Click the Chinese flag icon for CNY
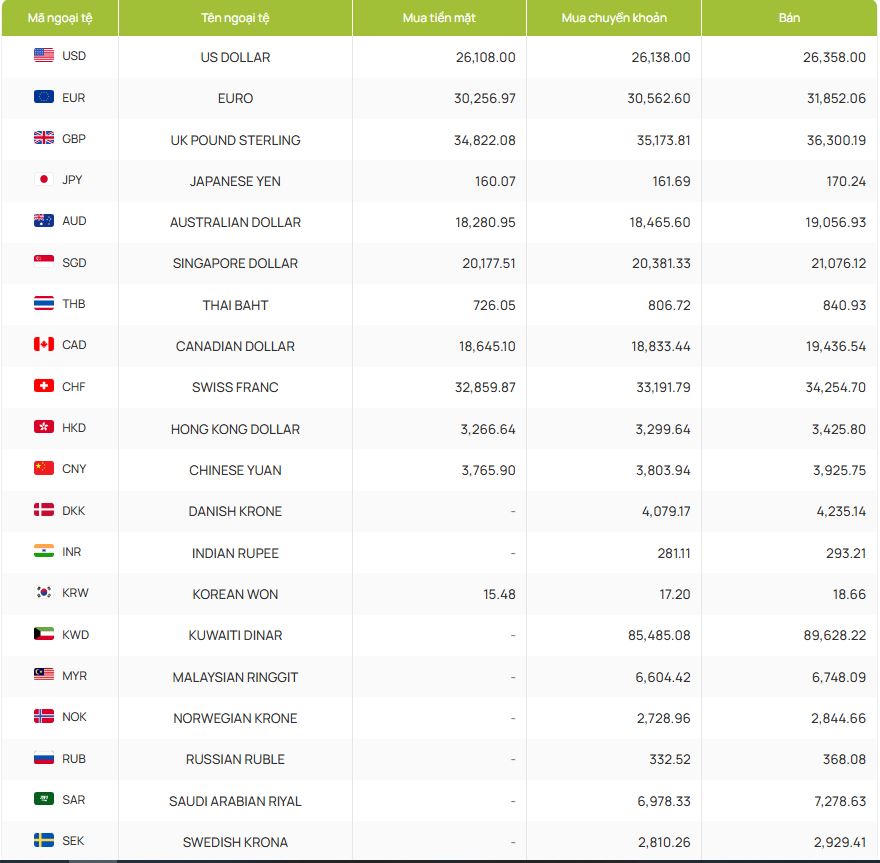 coord(44,468)
